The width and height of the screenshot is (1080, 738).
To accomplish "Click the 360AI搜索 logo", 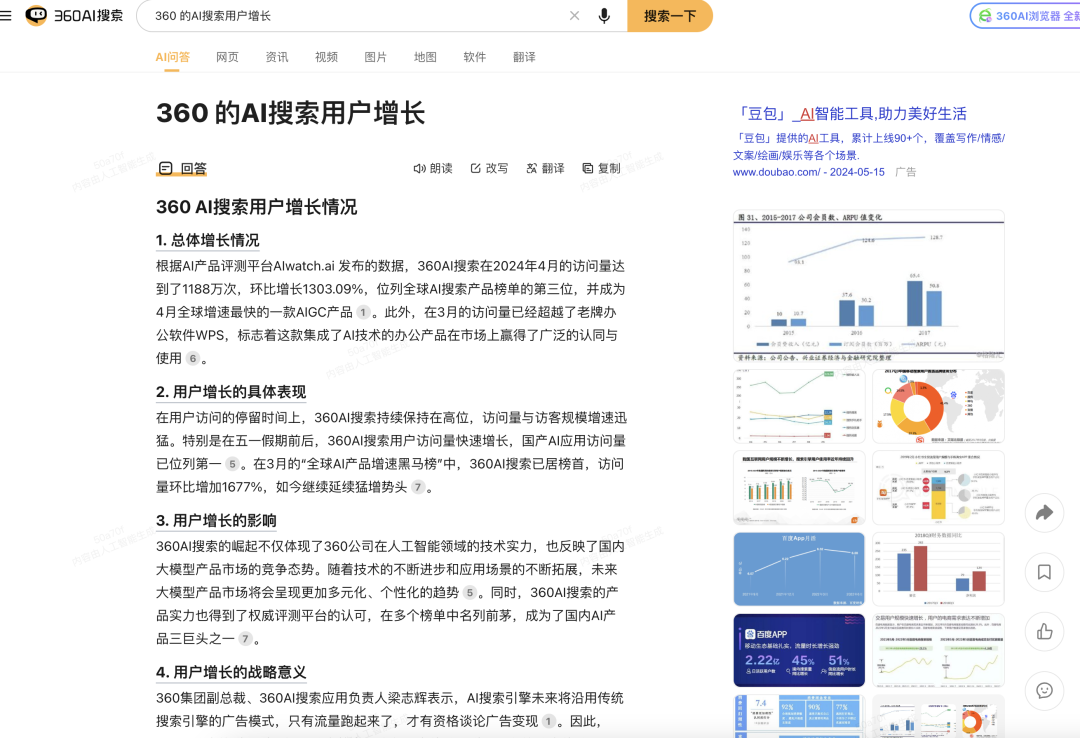I will pyautogui.click(x=74, y=15).
